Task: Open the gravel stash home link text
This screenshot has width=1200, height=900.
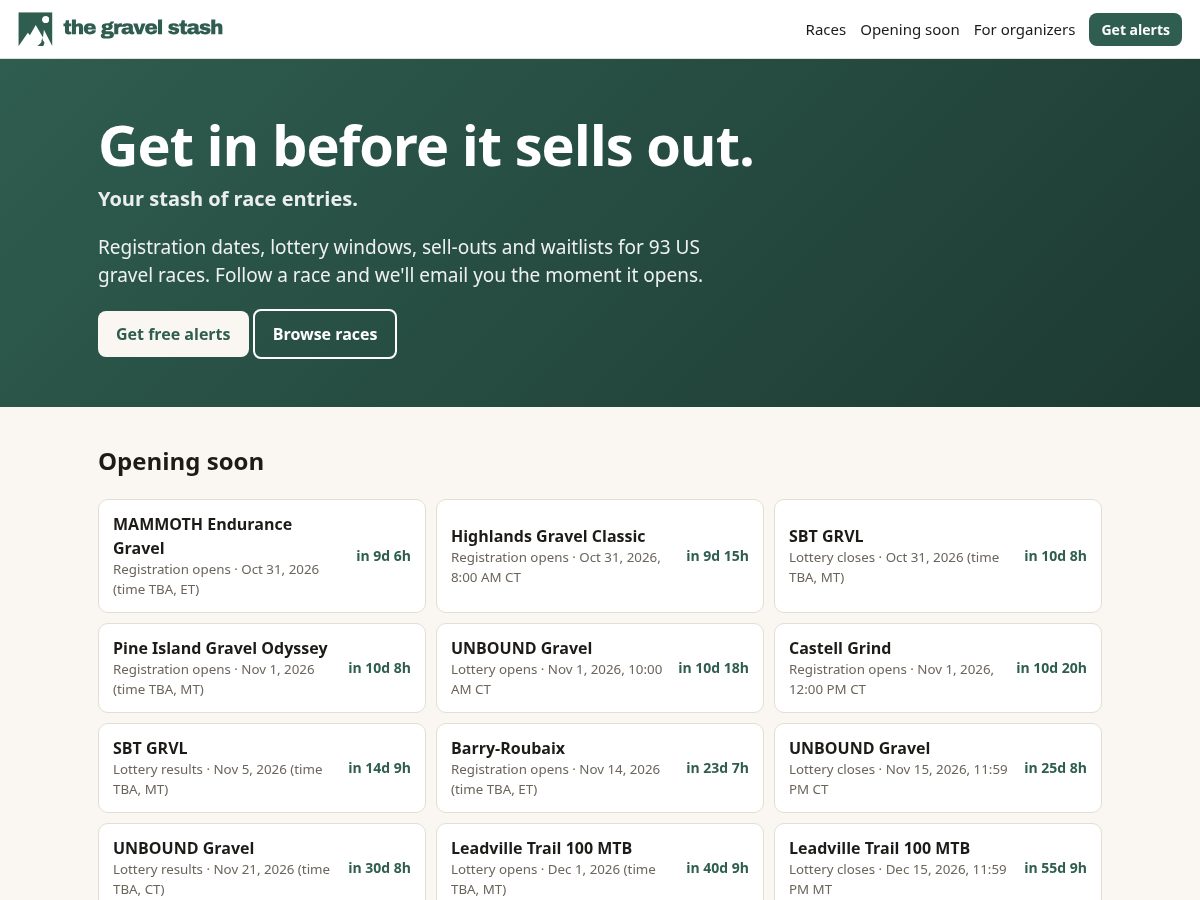Action: (143, 28)
